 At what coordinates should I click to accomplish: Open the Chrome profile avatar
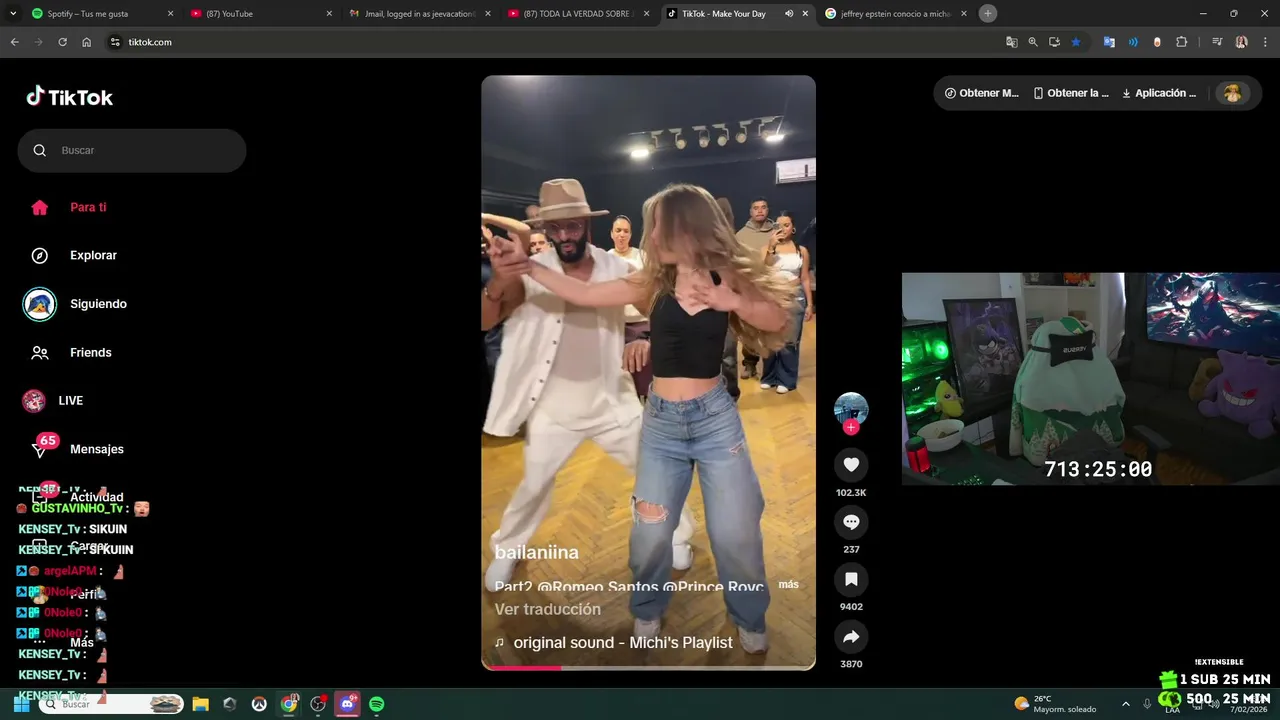pyautogui.click(x=1242, y=42)
